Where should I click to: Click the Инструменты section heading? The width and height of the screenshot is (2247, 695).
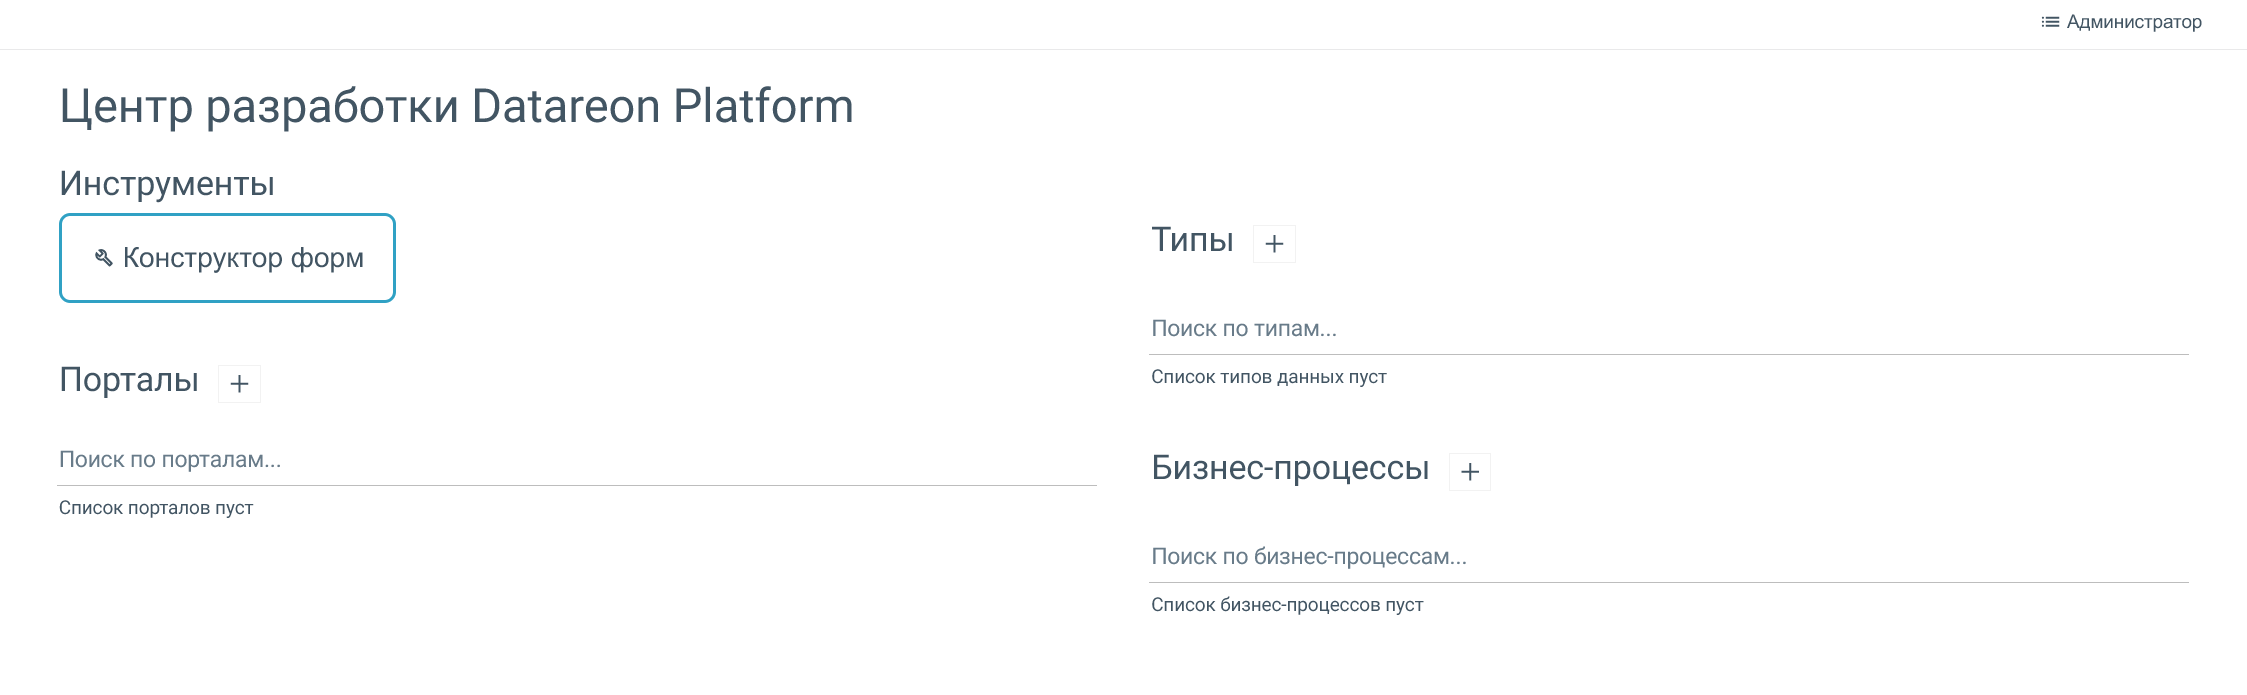pos(167,184)
